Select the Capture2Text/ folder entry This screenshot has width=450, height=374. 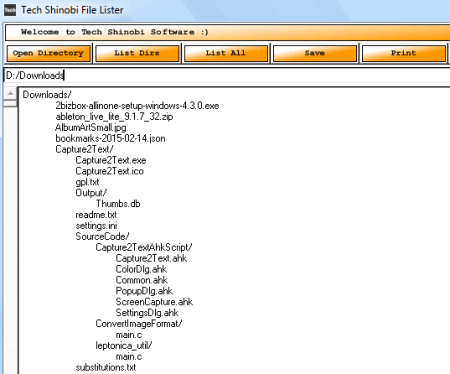84,149
